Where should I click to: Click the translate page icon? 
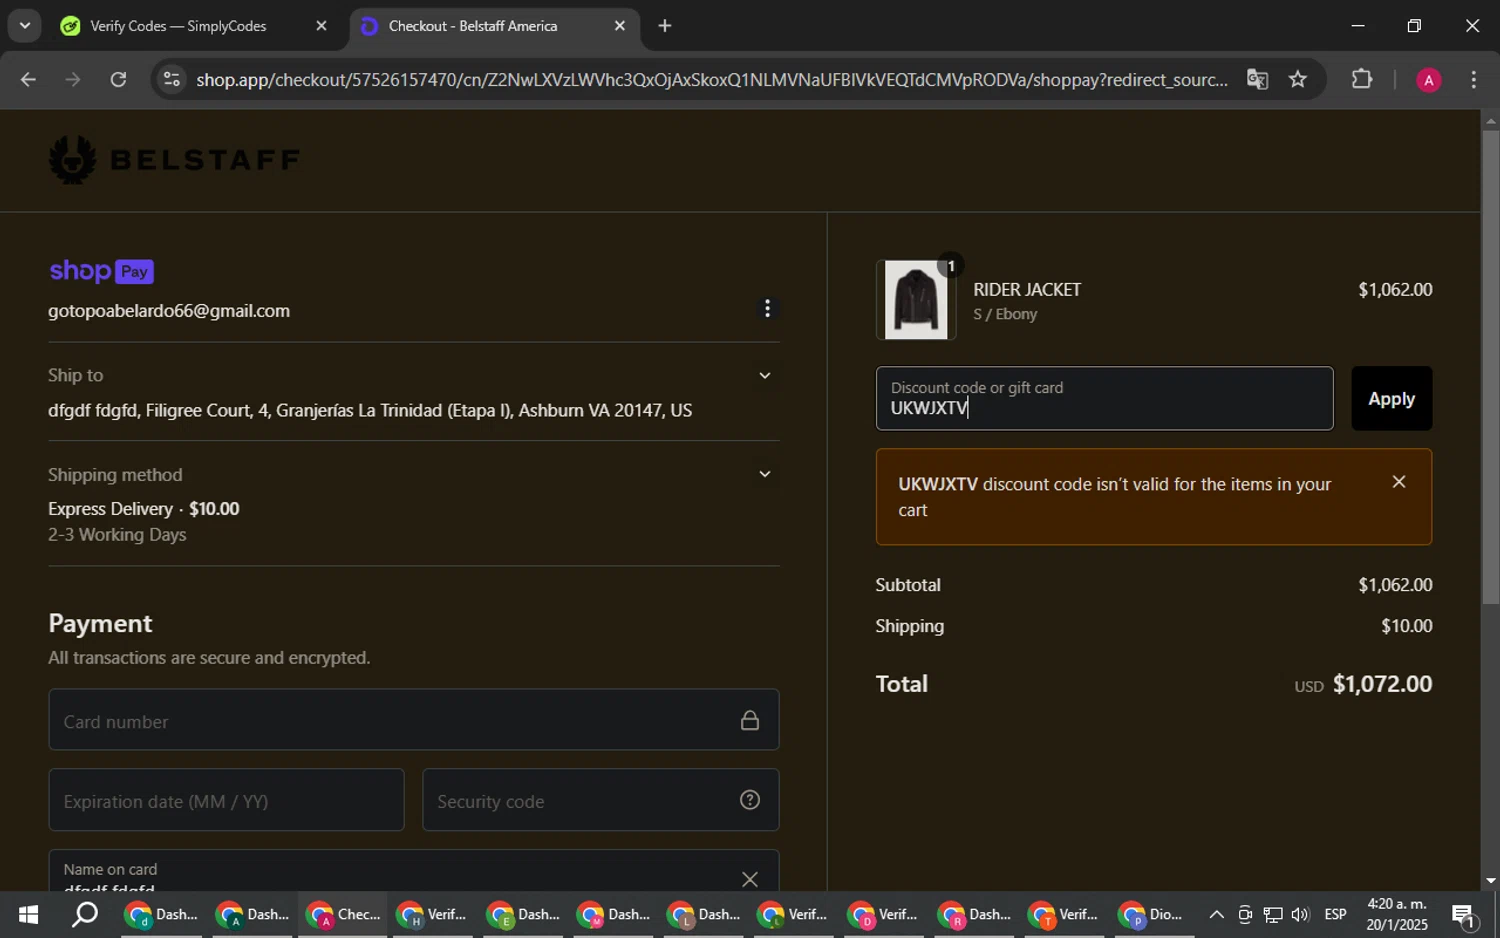1257,79
